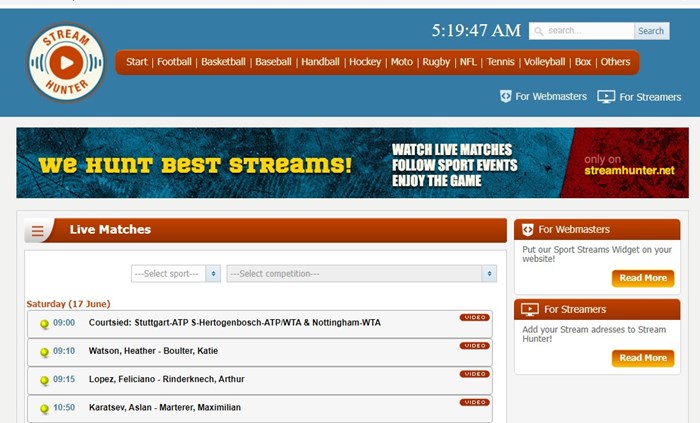The height and width of the screenshot is (423, 700).
Task: Click Read More under For Streamers
Action: point(643,358)
